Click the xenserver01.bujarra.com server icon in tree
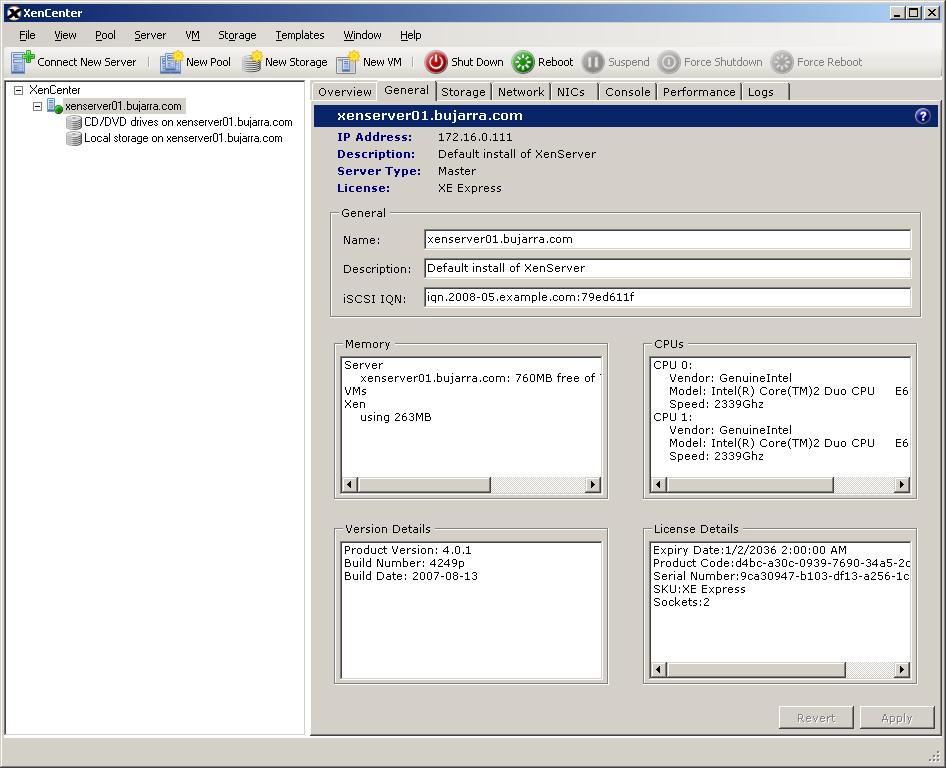 (x=55, y=106)
